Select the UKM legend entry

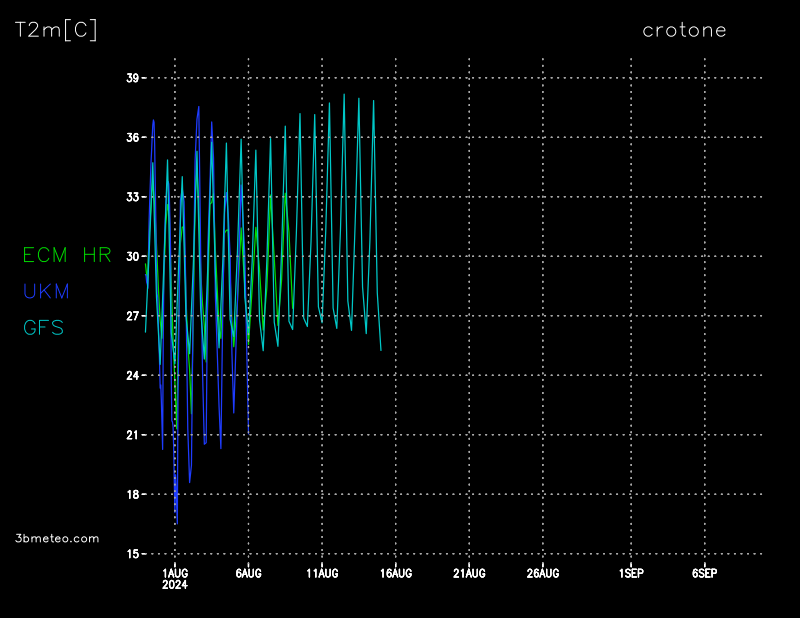46,292
